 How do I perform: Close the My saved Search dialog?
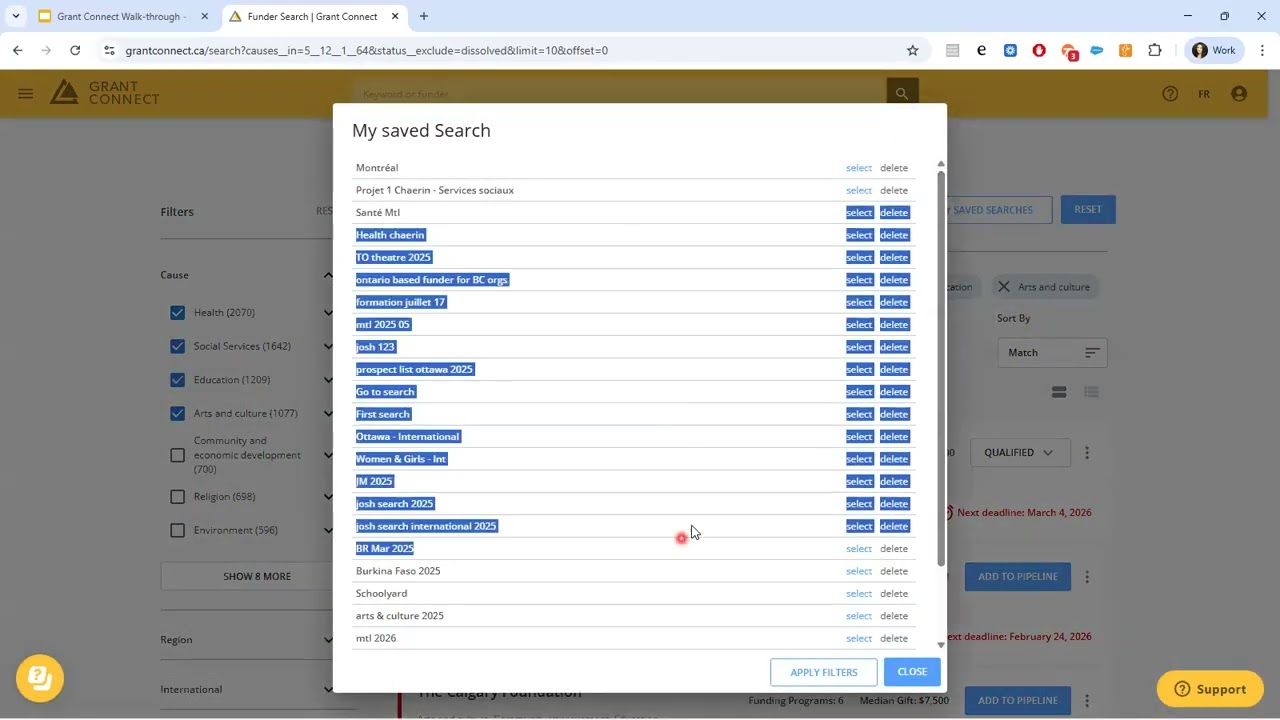pos(912,672)
